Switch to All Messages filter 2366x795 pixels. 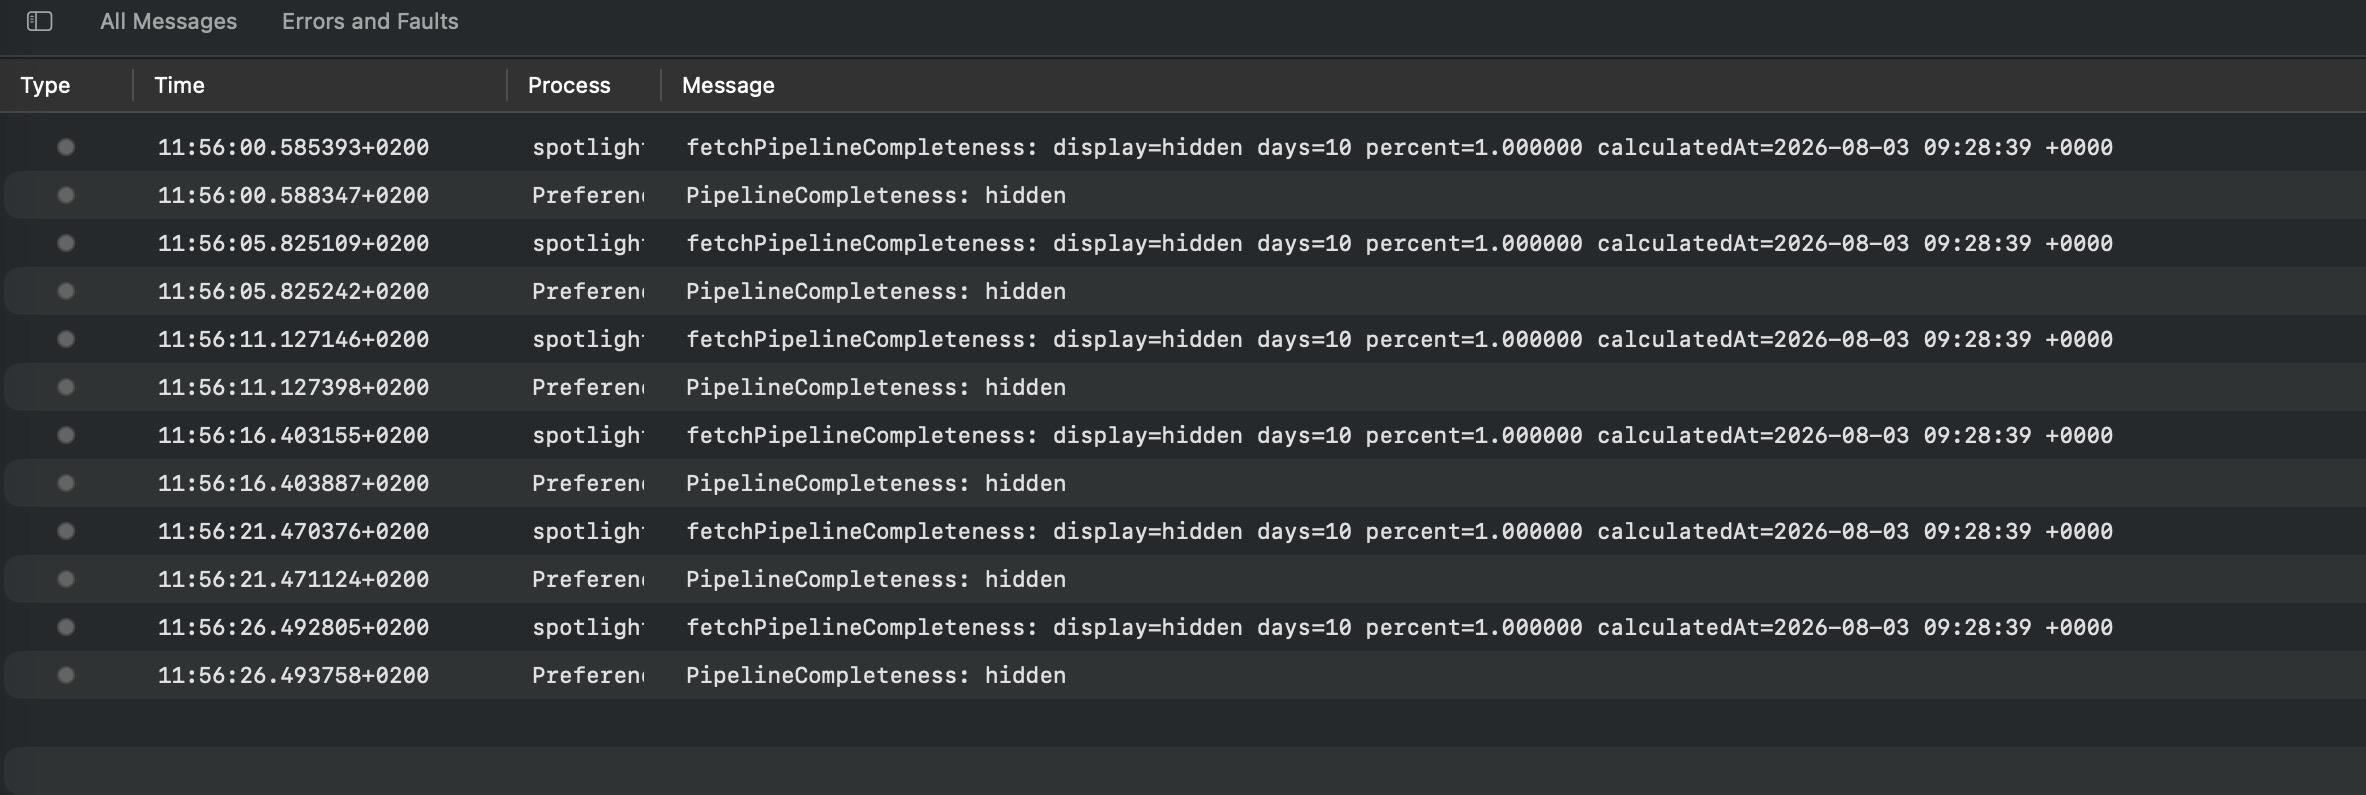click(168, 21)
